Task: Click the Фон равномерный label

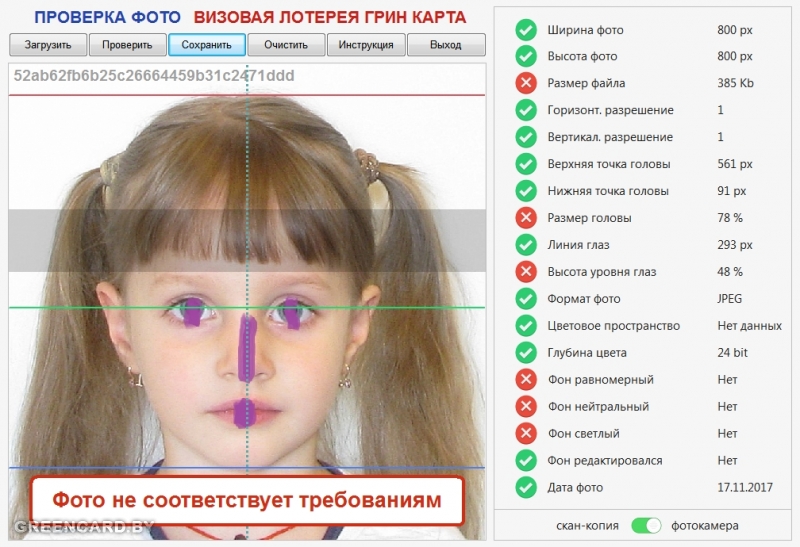Action: tap(601, 380)
